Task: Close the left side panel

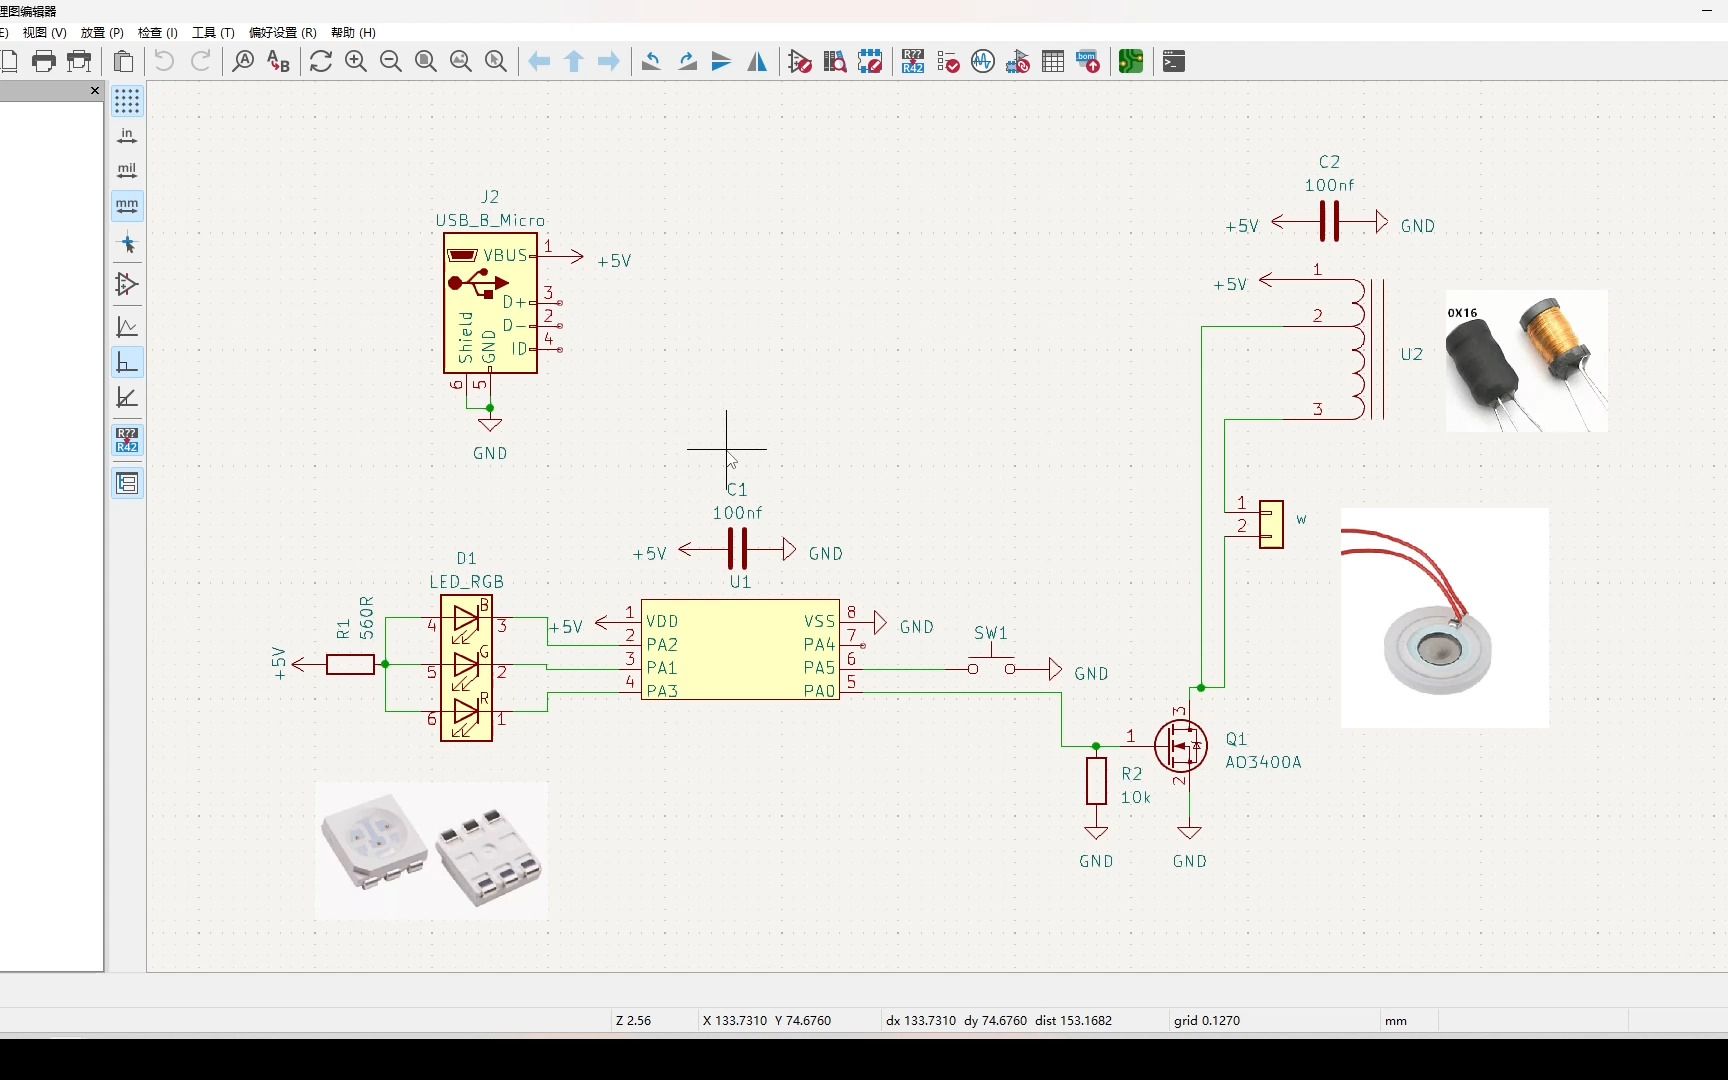Action: click(95, 91)
